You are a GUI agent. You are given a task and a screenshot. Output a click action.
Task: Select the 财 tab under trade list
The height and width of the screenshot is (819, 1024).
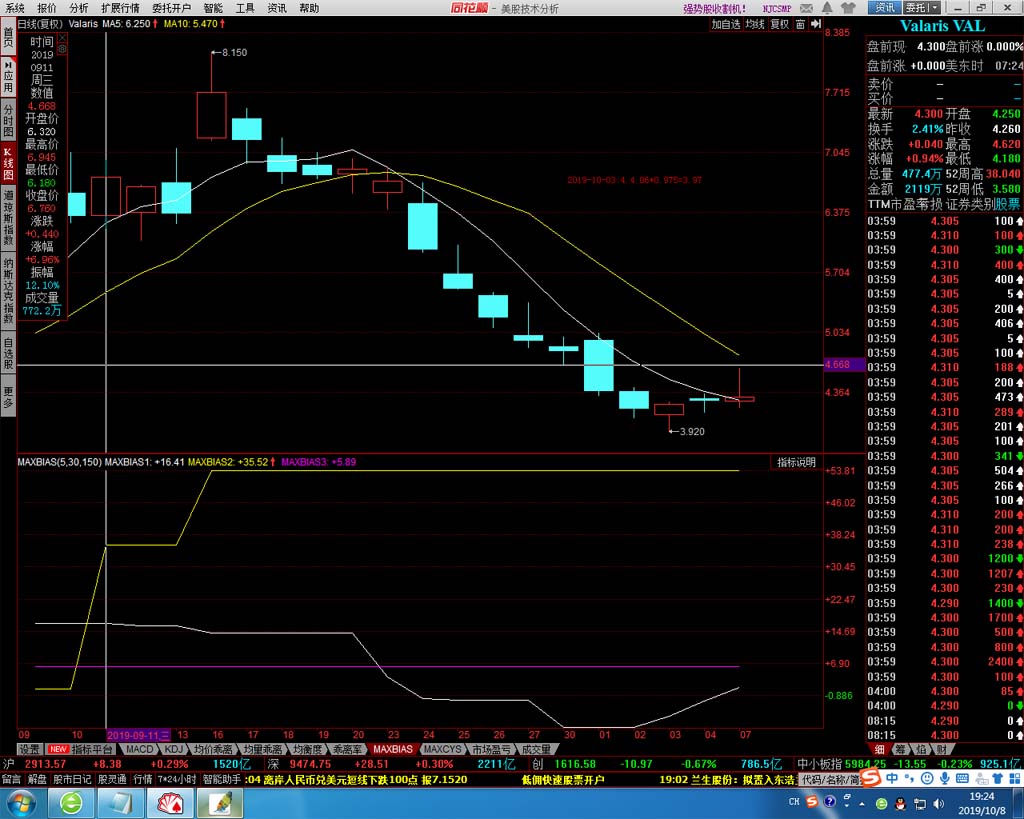pos(941,749)
